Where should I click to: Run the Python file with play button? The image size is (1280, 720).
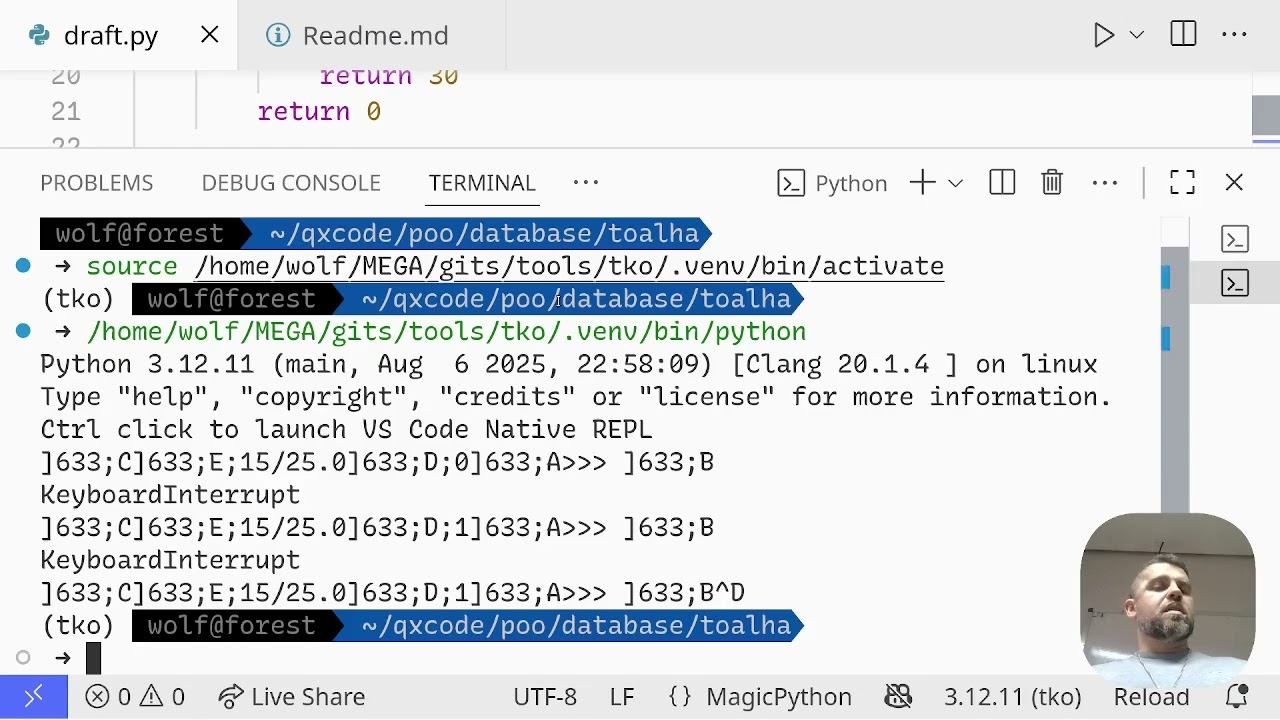click(x=1104, y=35)
